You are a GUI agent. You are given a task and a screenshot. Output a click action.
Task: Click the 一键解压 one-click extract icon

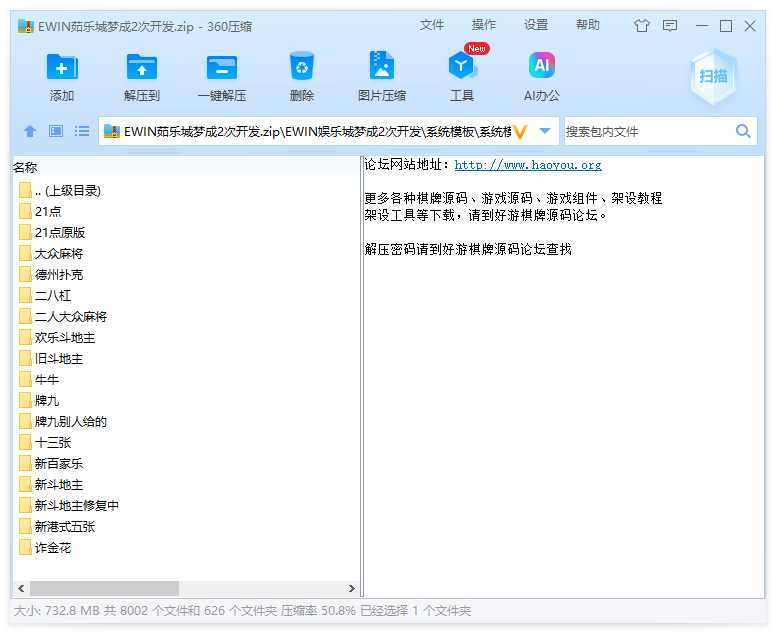(x=222, y=67)
